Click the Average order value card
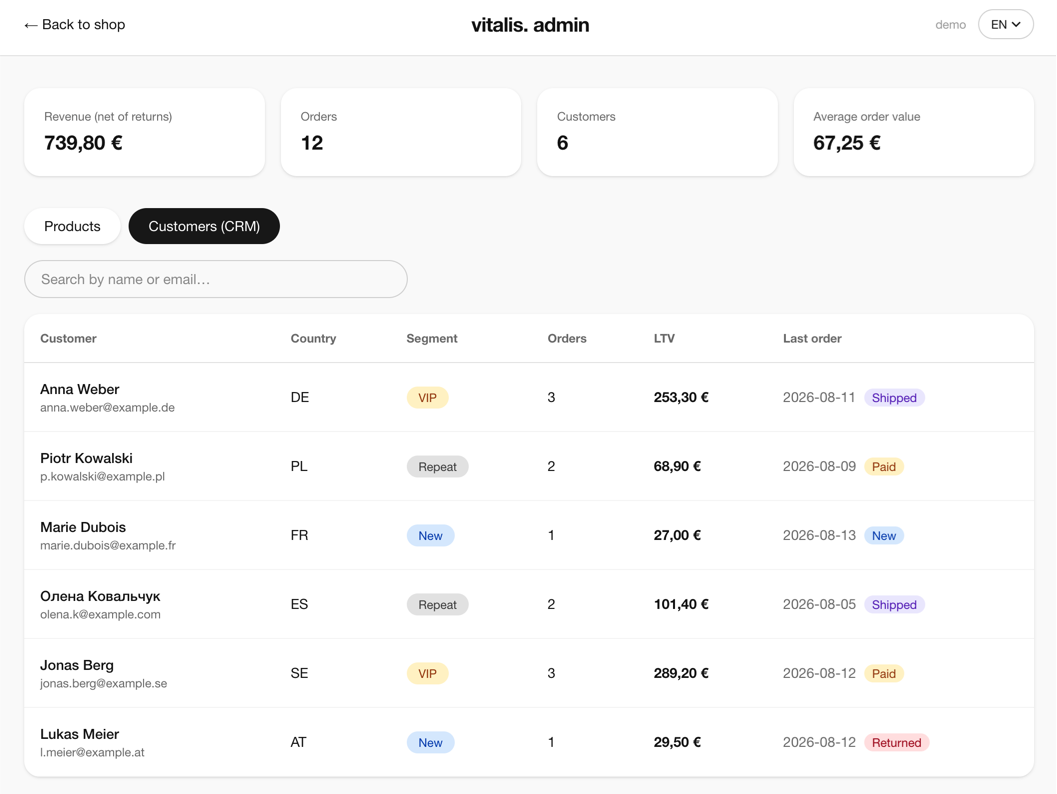The image size is (1057, 794). pyautogui.click(x=913, y=132)
